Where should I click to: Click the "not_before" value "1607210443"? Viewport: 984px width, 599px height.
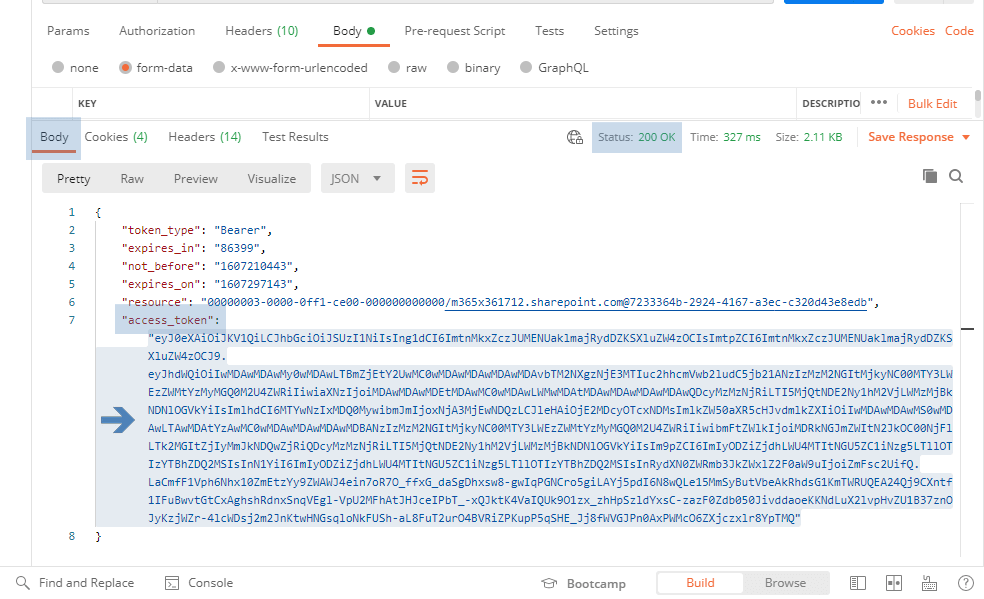[253, 266]
